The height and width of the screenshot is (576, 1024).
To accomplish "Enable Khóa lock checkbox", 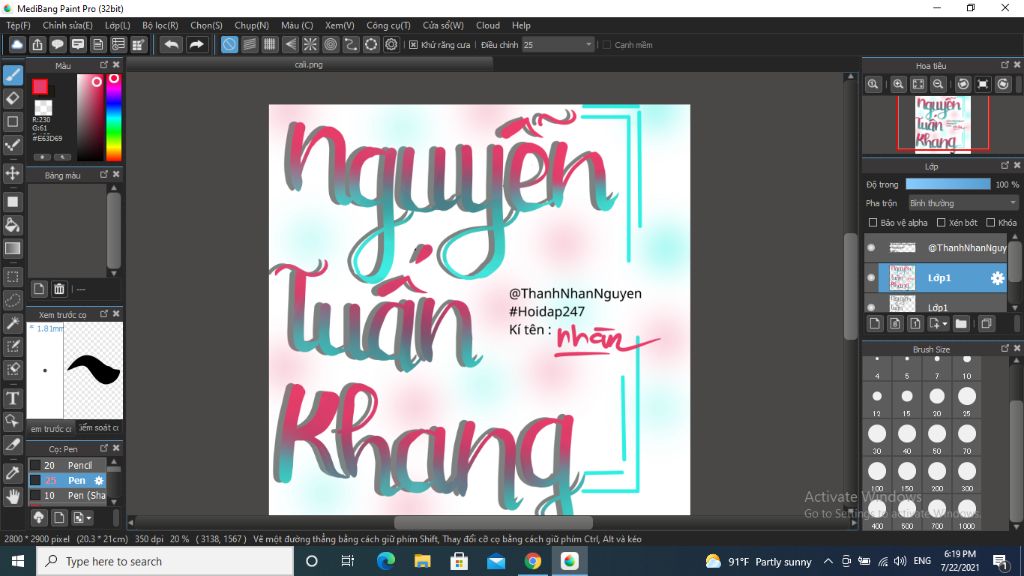I will click(991, 223).
